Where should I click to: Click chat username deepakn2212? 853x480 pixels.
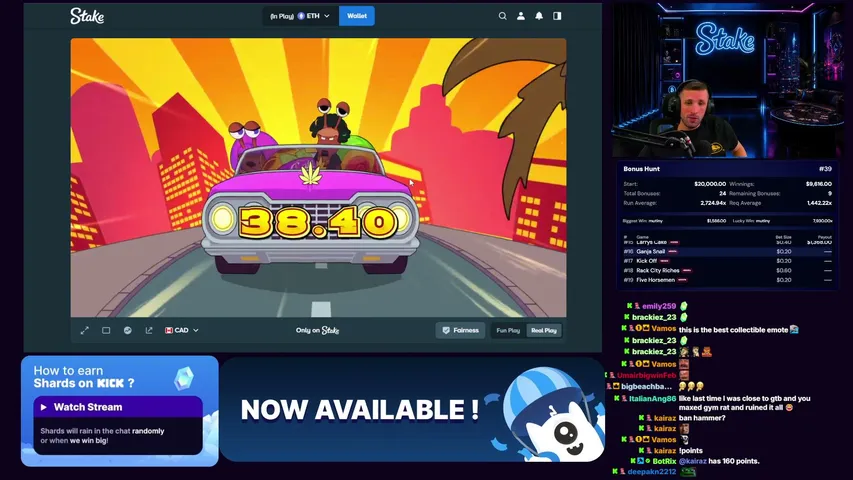coord(652,472)
